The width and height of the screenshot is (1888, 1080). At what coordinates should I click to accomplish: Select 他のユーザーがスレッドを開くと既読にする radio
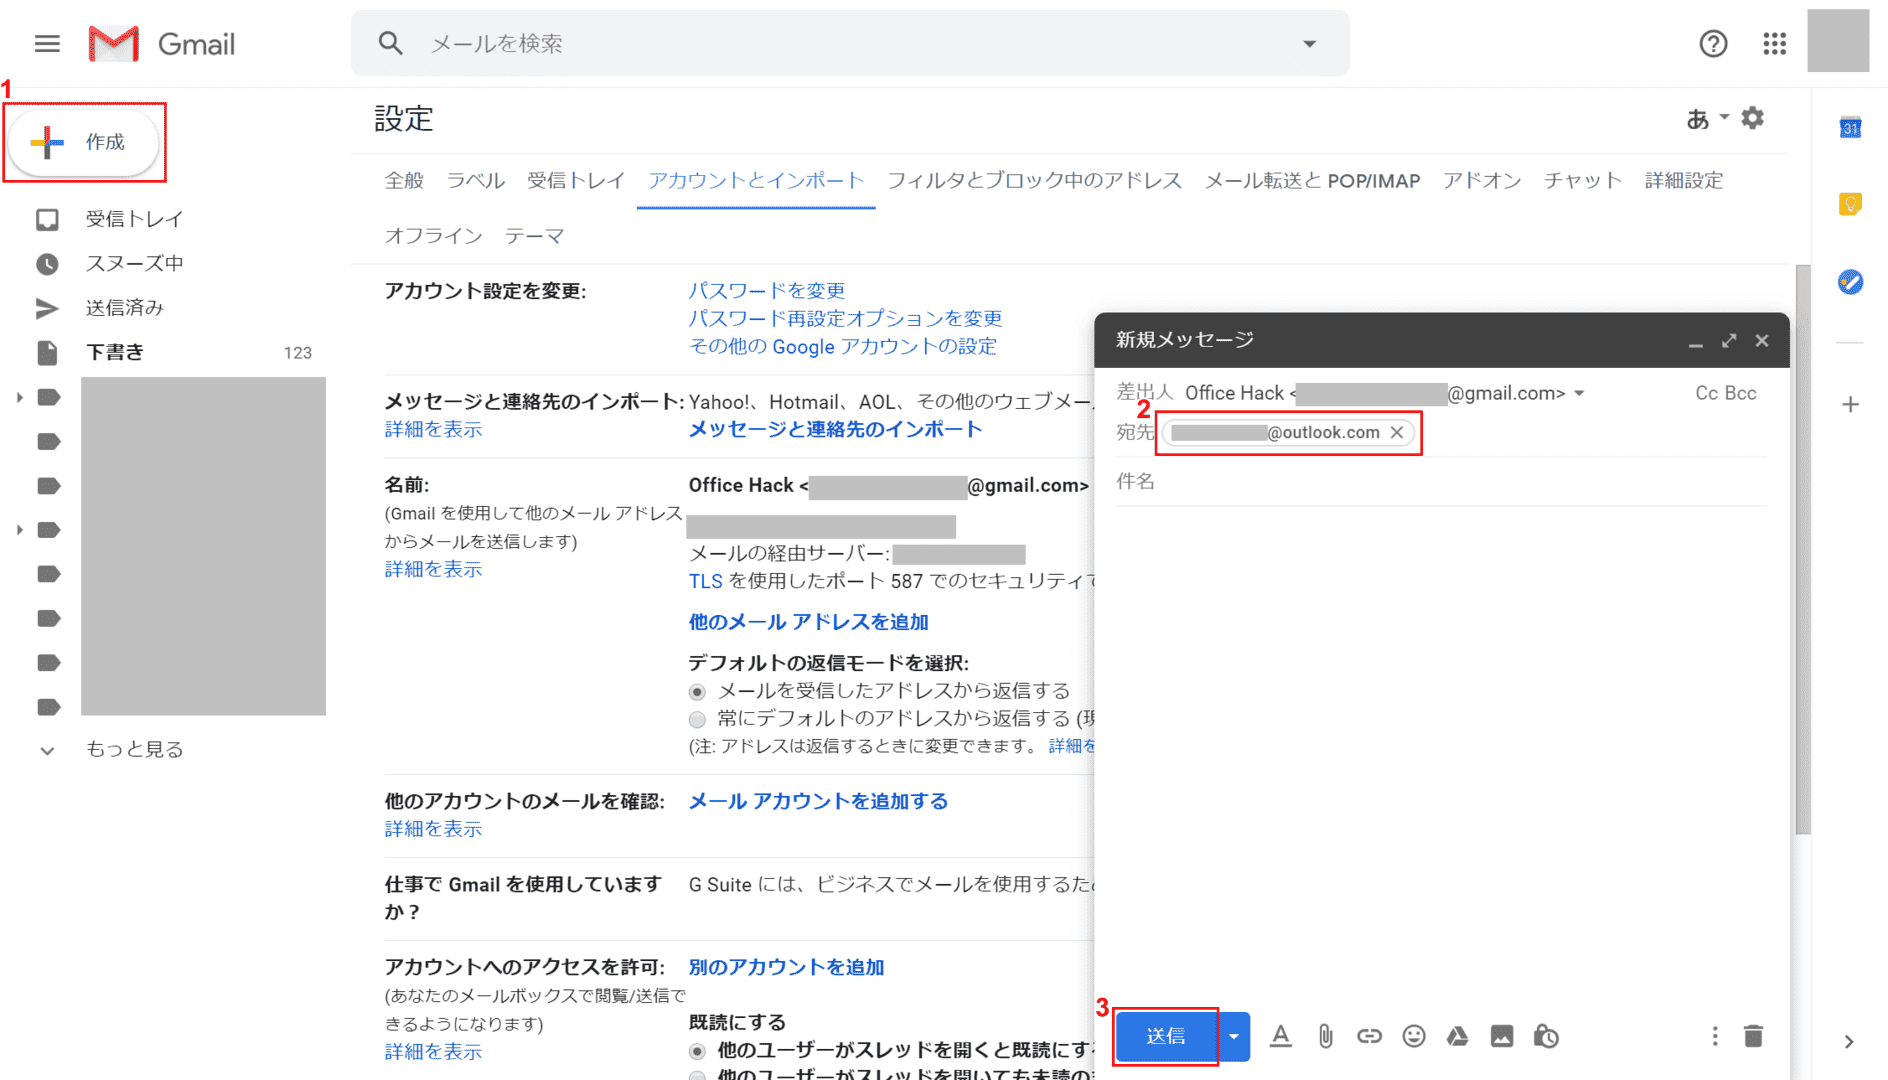(697, 1051)
